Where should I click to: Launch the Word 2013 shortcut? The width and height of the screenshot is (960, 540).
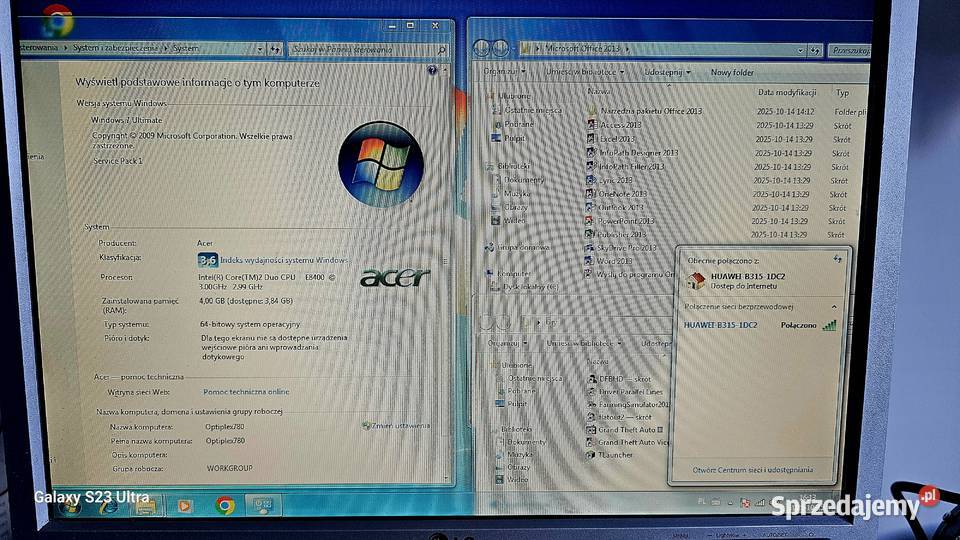point(615,261)
